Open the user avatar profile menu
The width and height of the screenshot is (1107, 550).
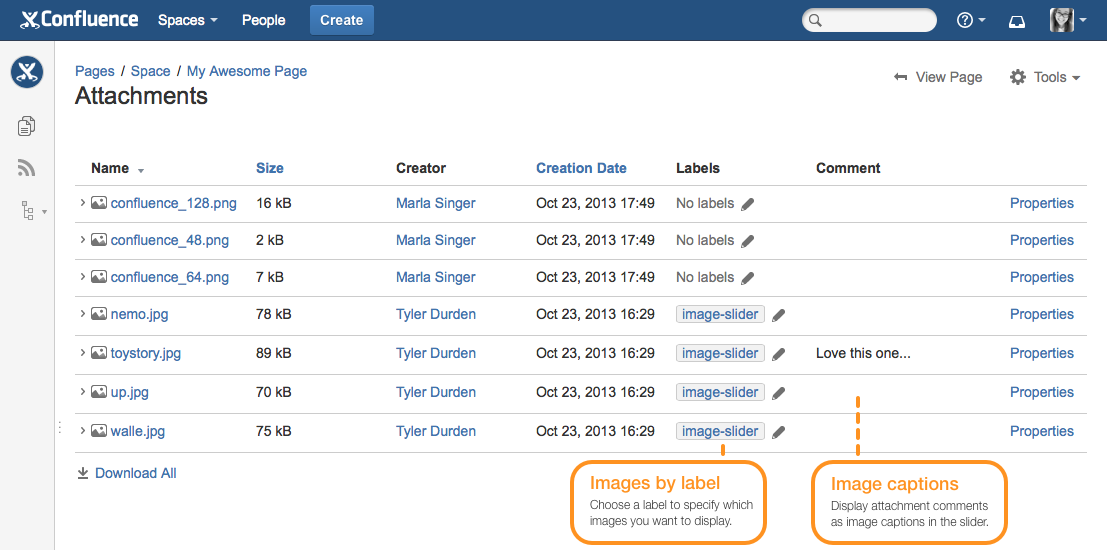tap(1067, 20)
